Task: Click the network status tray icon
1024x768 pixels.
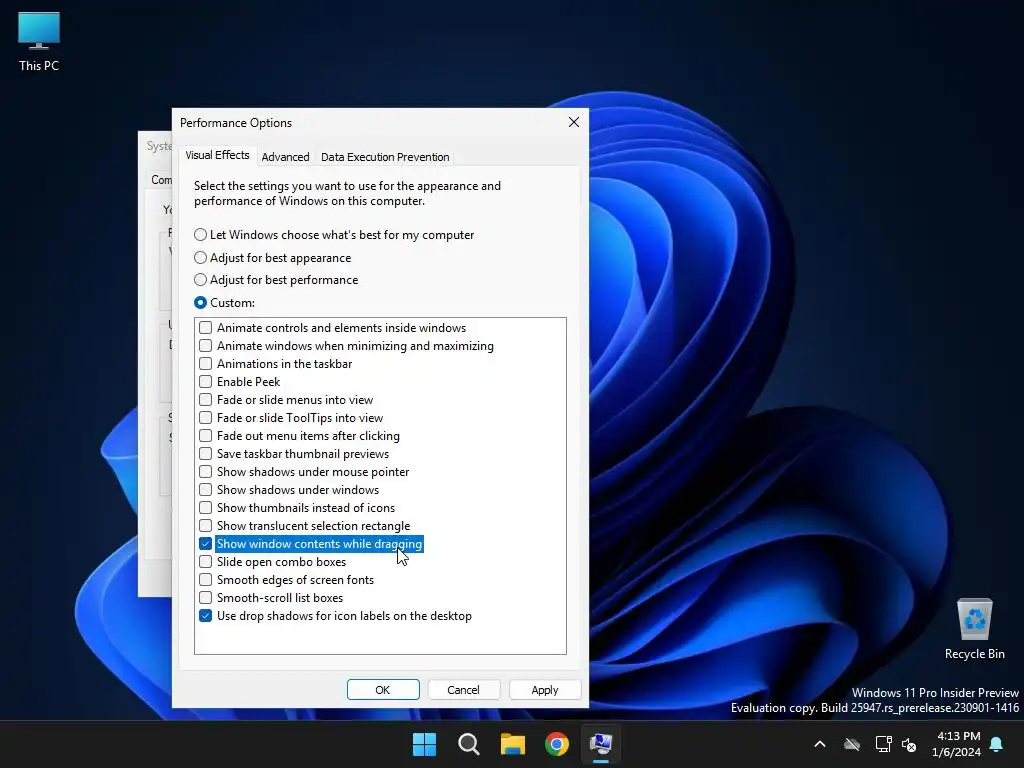Action: (x=883, y=744)
